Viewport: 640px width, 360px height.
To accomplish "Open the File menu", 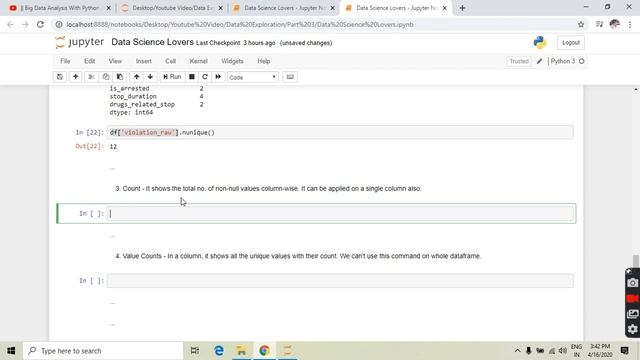I will (65, 61).
